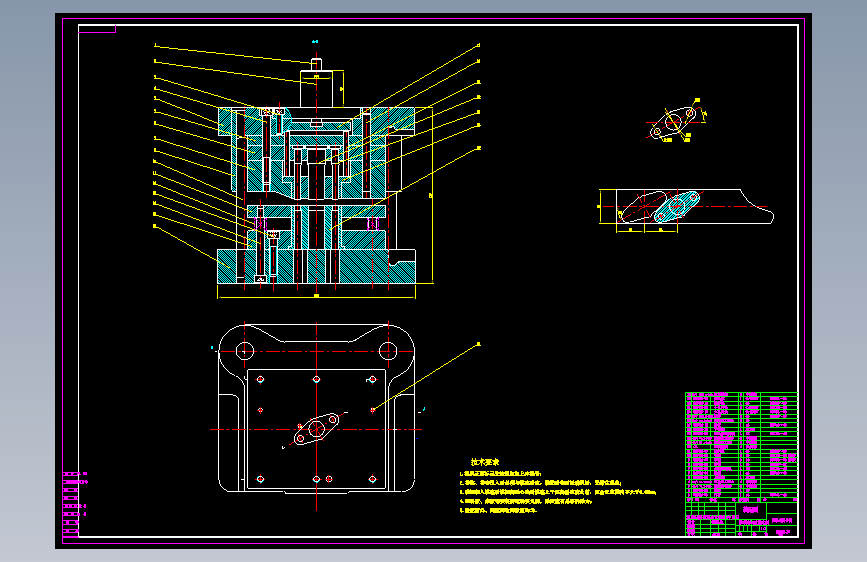This screenshot has width=867, height=562.
Task: Select the right magenta spring in section view
Action: click(373, 223)
